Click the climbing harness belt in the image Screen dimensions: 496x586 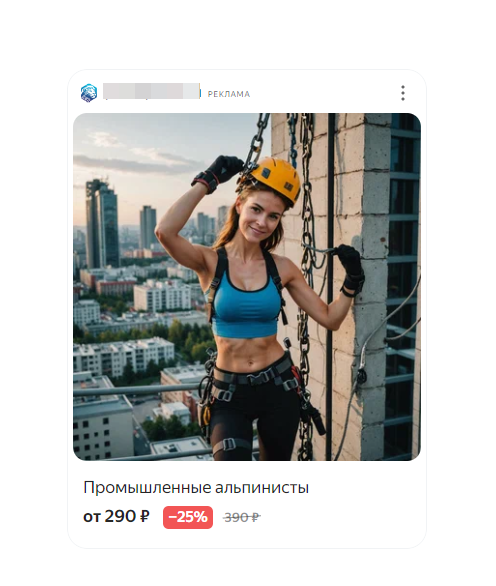[x=254, y=377]
